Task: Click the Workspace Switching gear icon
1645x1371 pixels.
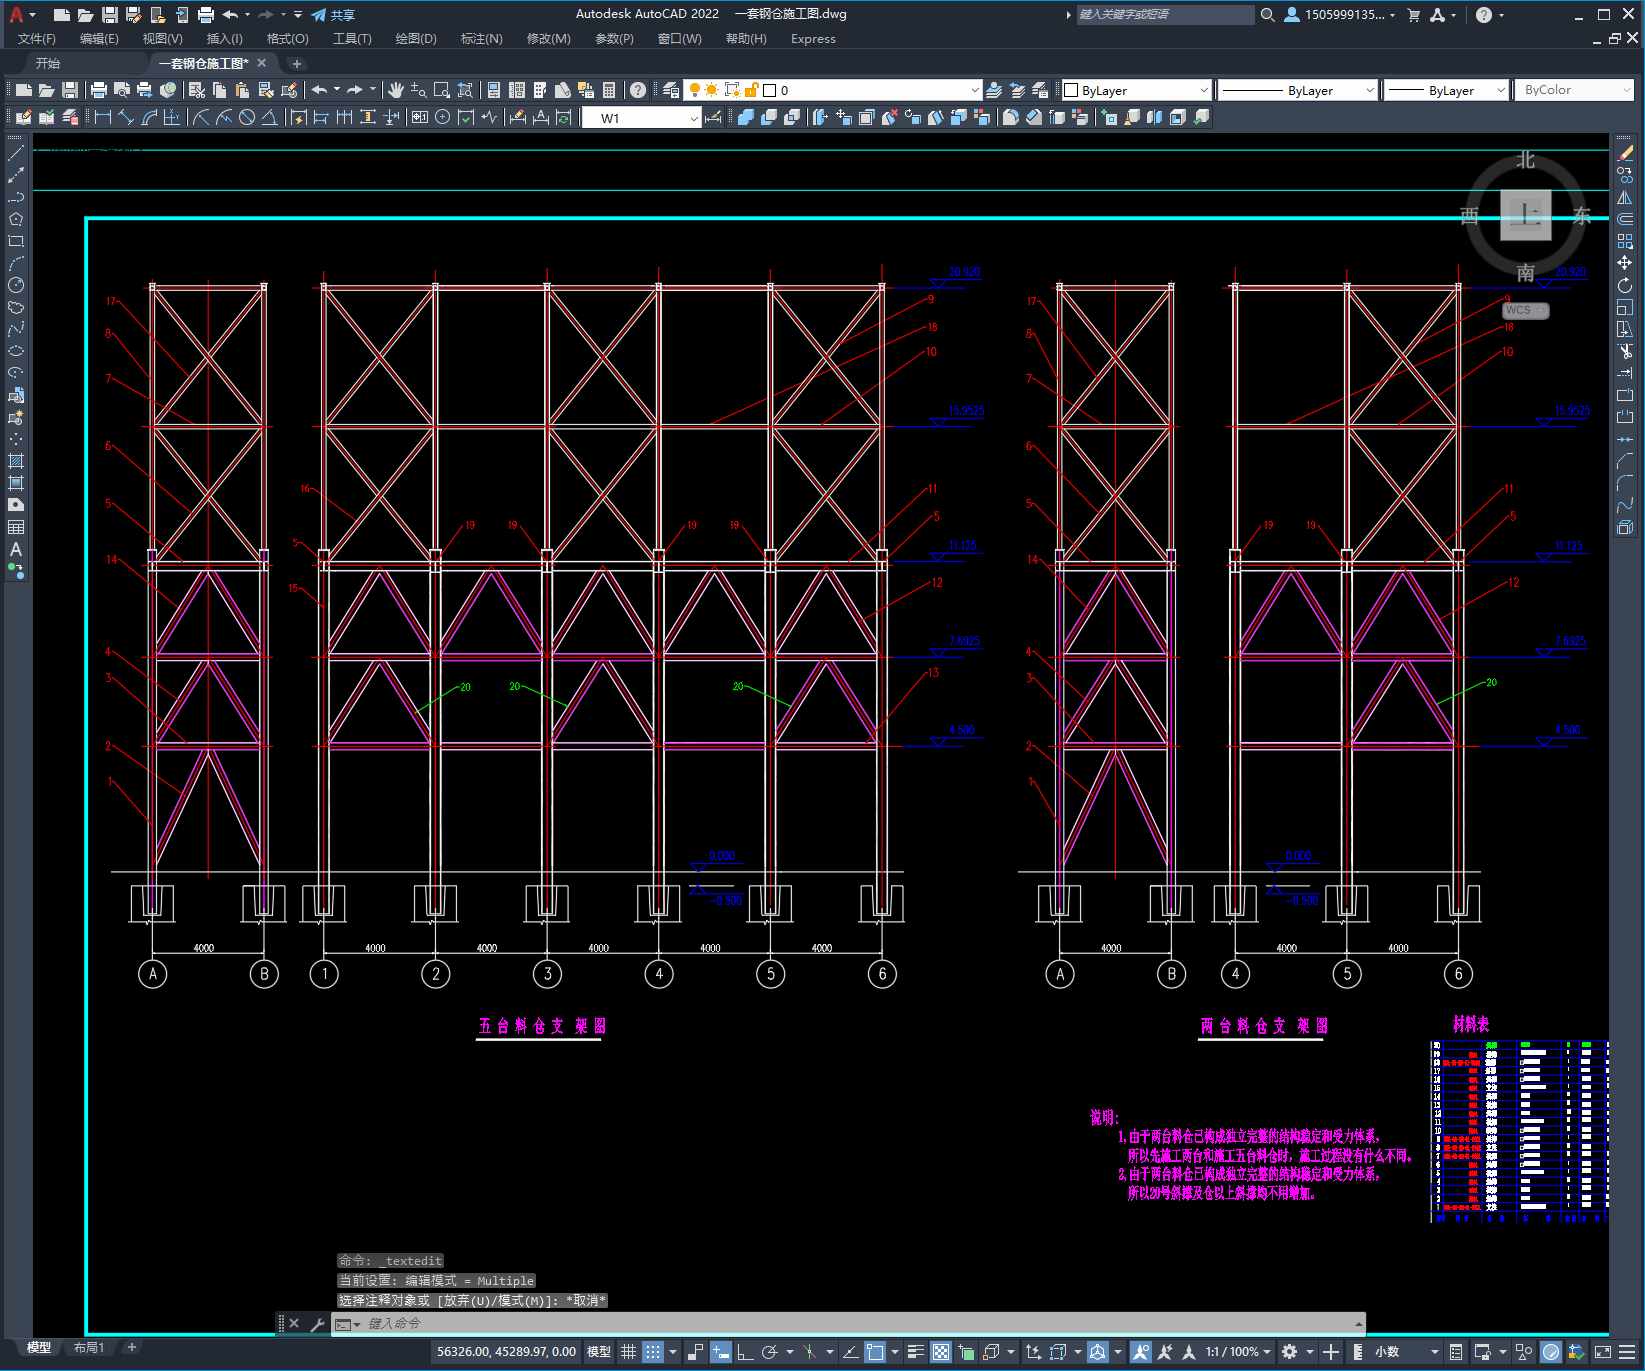Action: (x=1290, y=1352)
